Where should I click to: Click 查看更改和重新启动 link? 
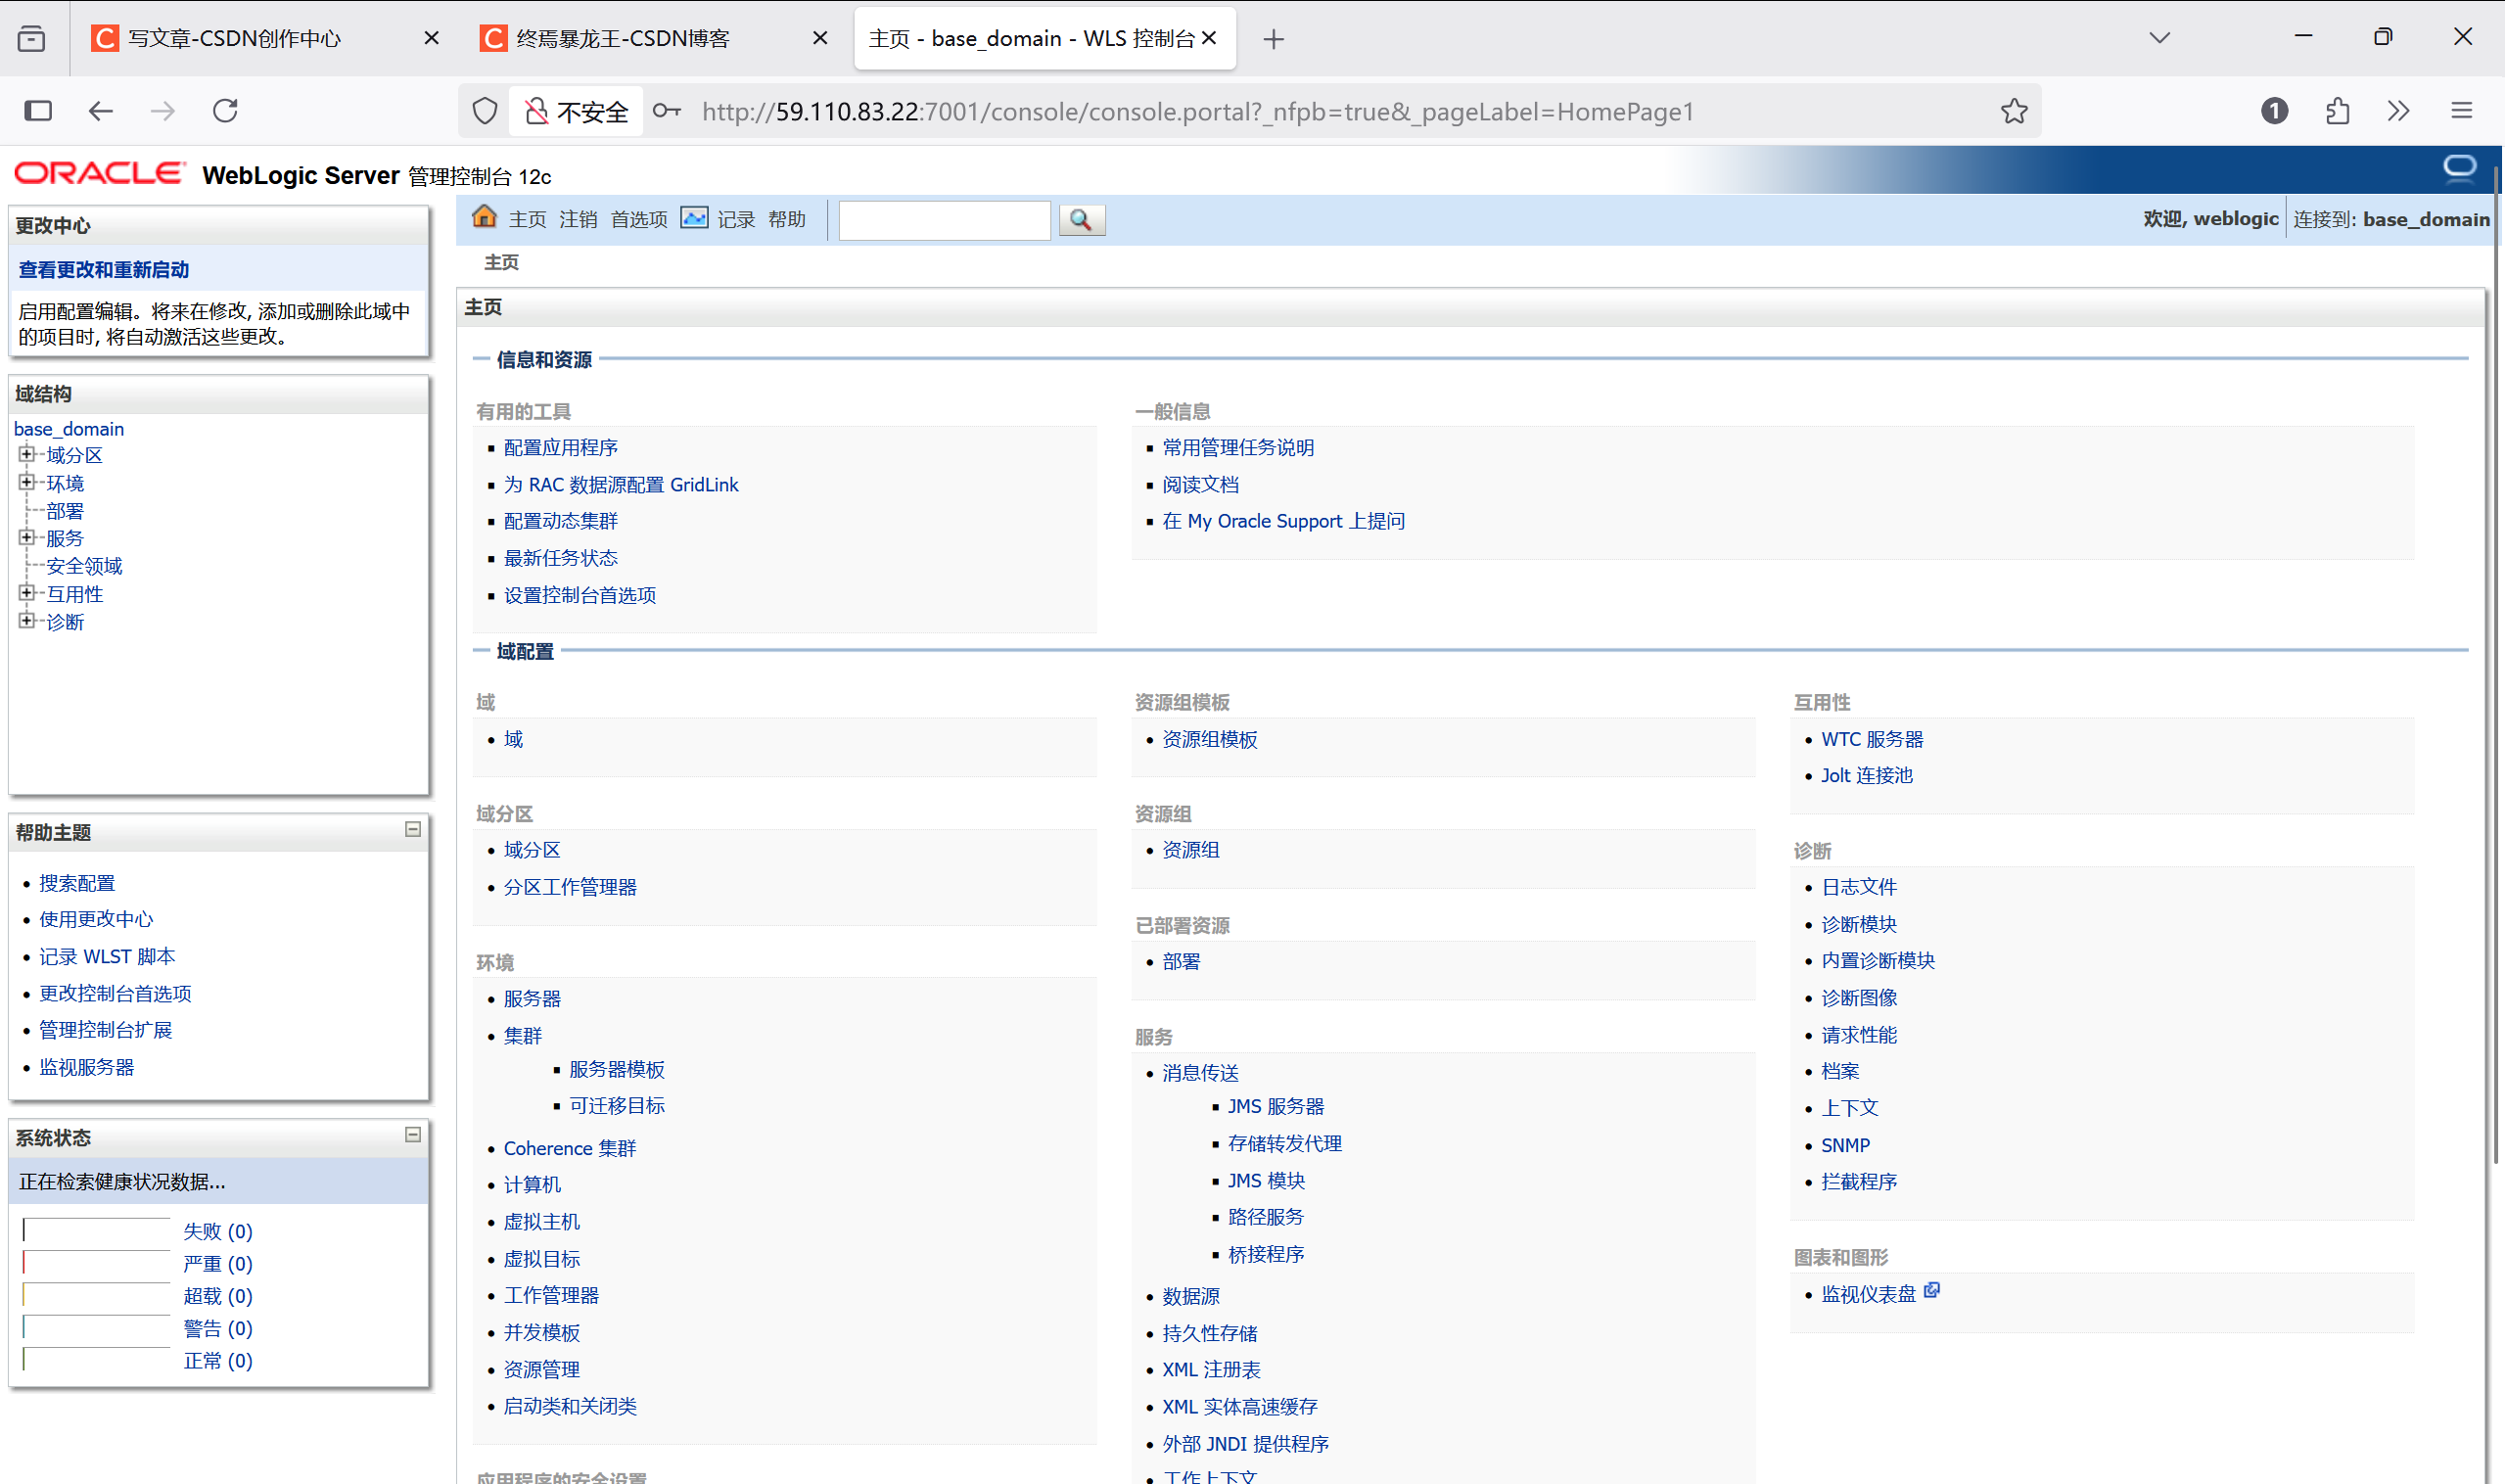tap(104, 270)
